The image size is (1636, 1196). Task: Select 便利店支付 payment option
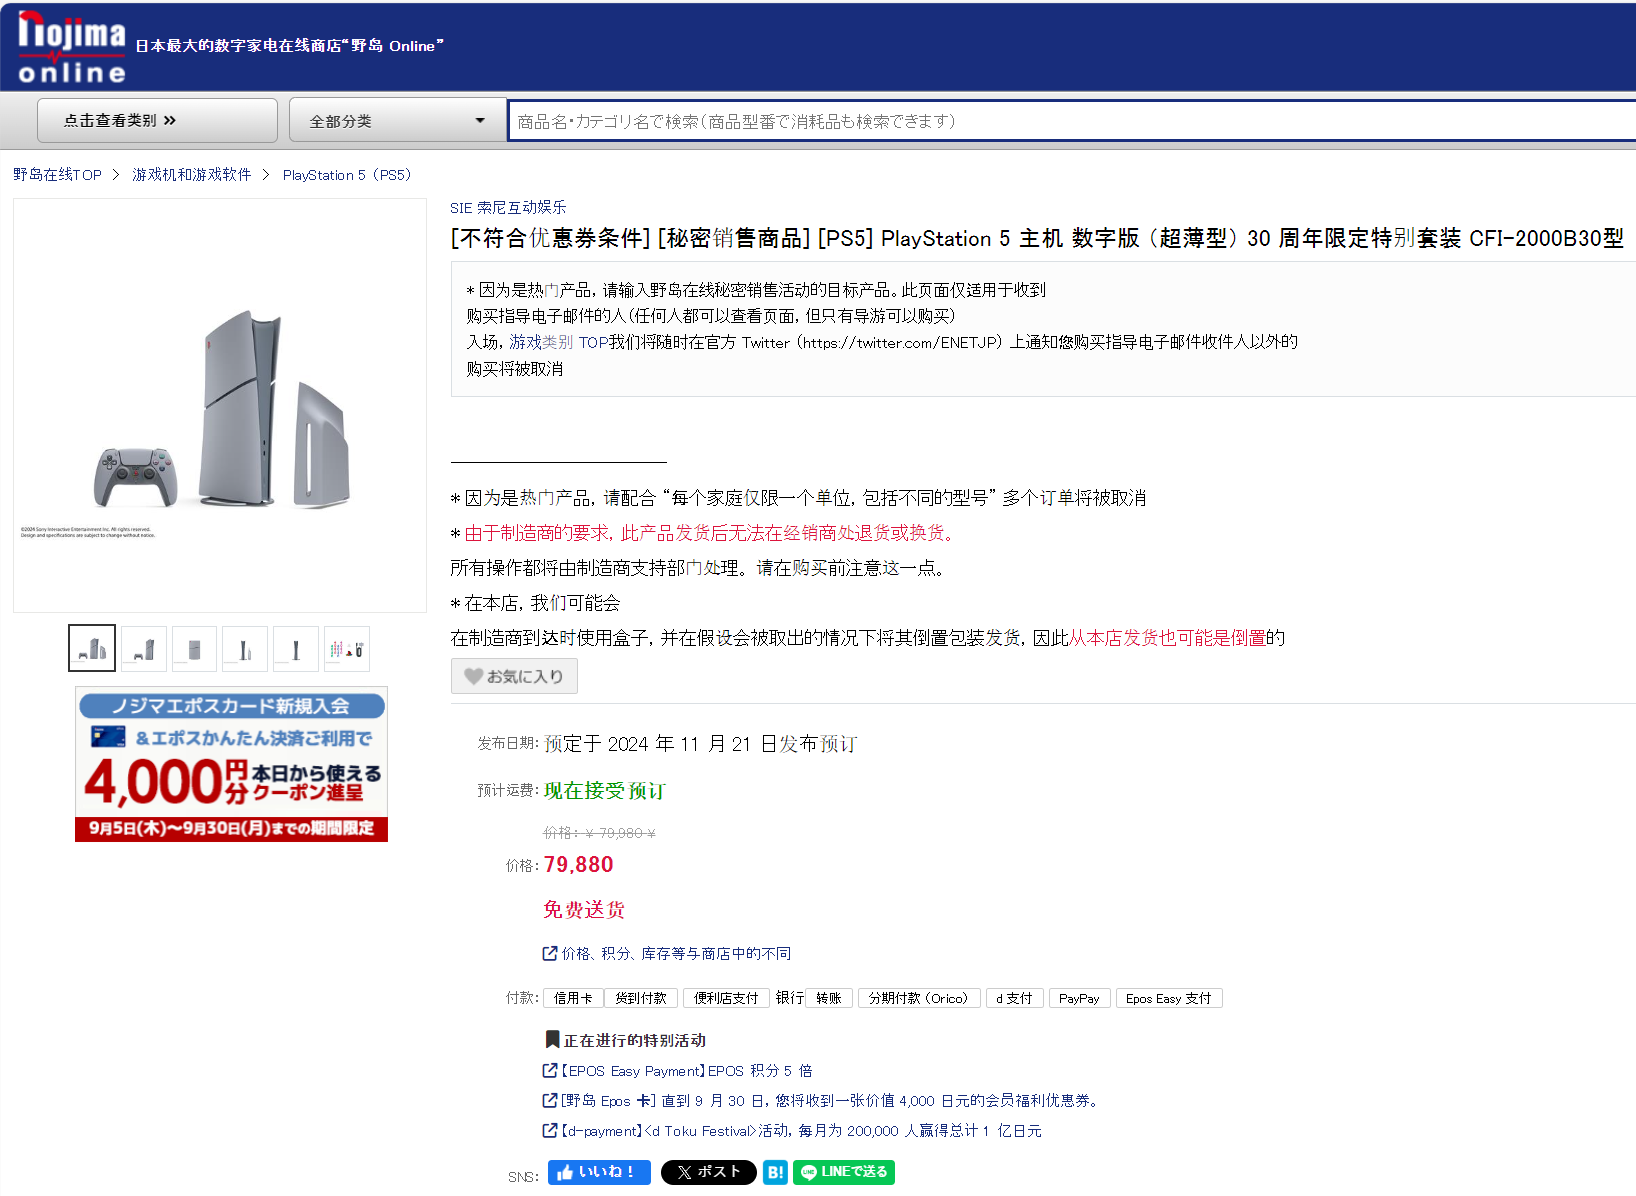pyautogui.click(x=726, y=998)
